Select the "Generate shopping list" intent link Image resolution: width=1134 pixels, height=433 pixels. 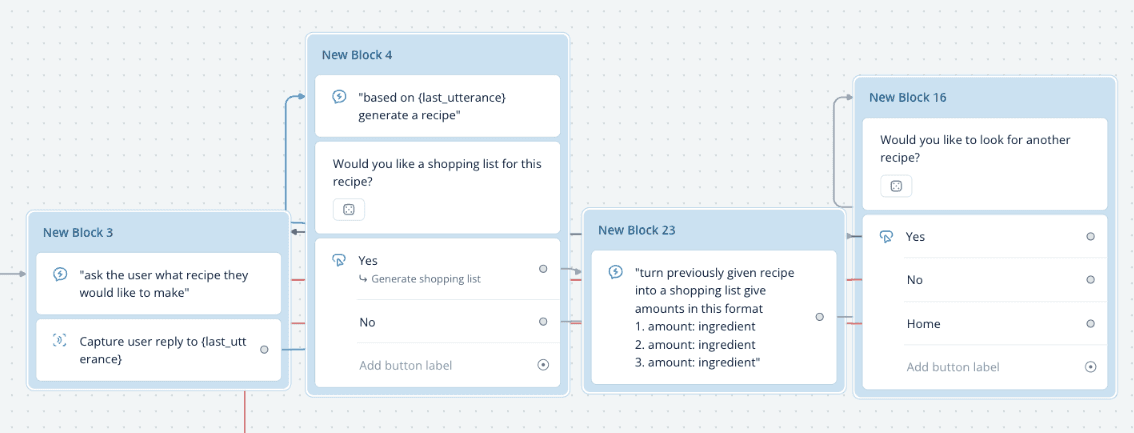[425, 279]
